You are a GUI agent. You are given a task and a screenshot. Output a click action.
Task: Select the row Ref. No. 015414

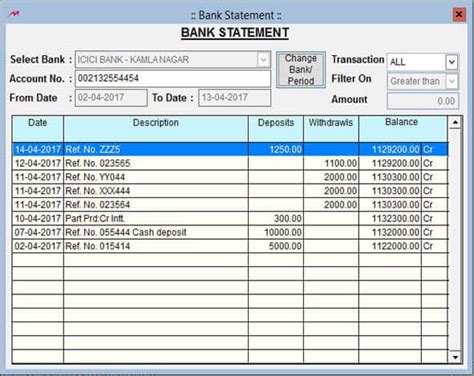[x=230, y=246]
